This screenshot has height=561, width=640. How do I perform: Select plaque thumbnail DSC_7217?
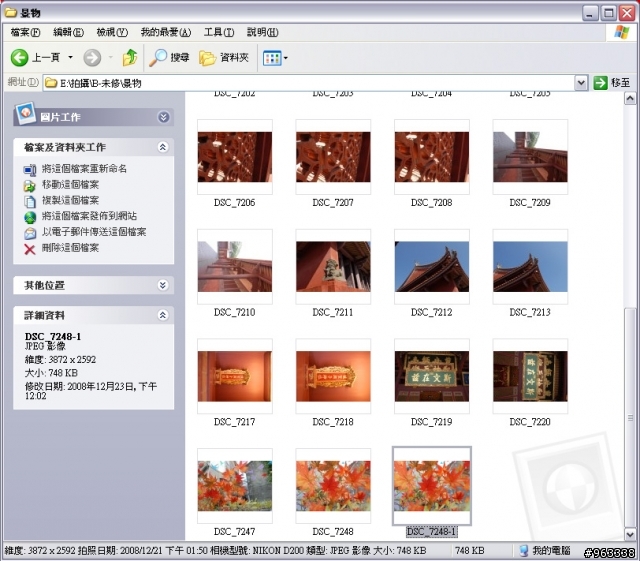point(235,376)
